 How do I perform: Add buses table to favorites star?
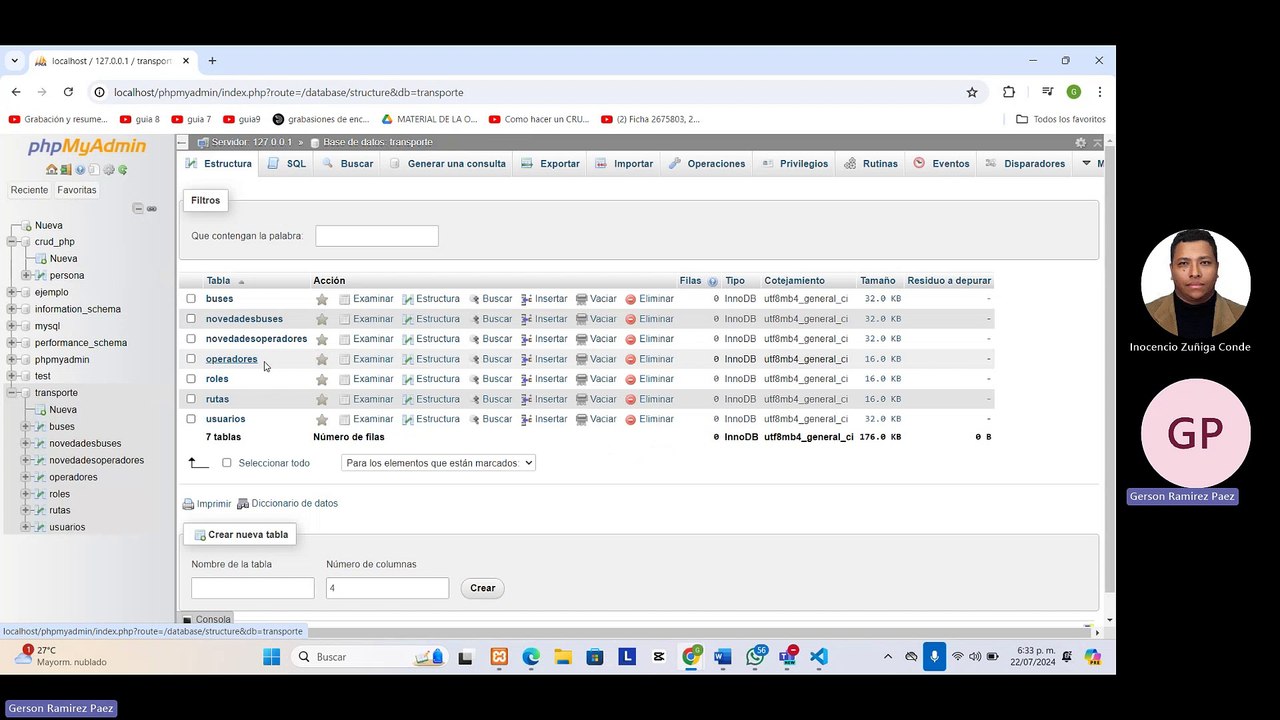(321, 299)
